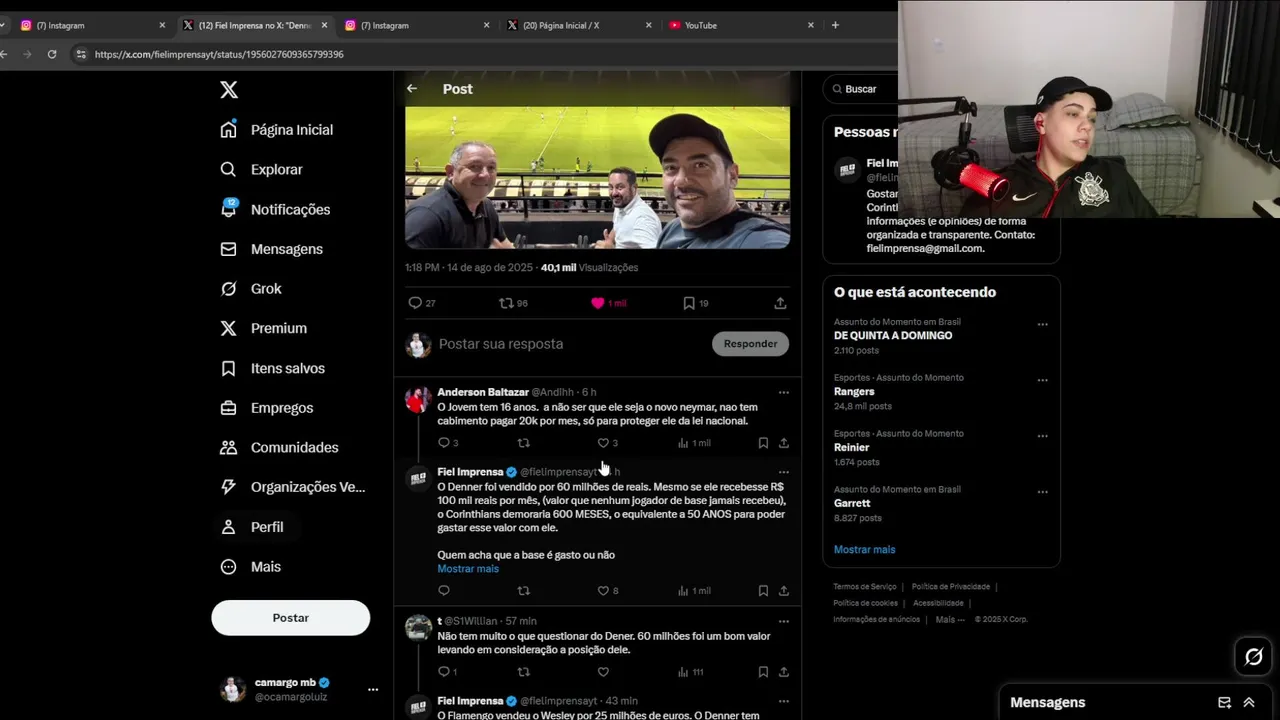Open Itens salvos
Screen dimensions: 1280x720
pyautogui.click(x=272, y=368)
